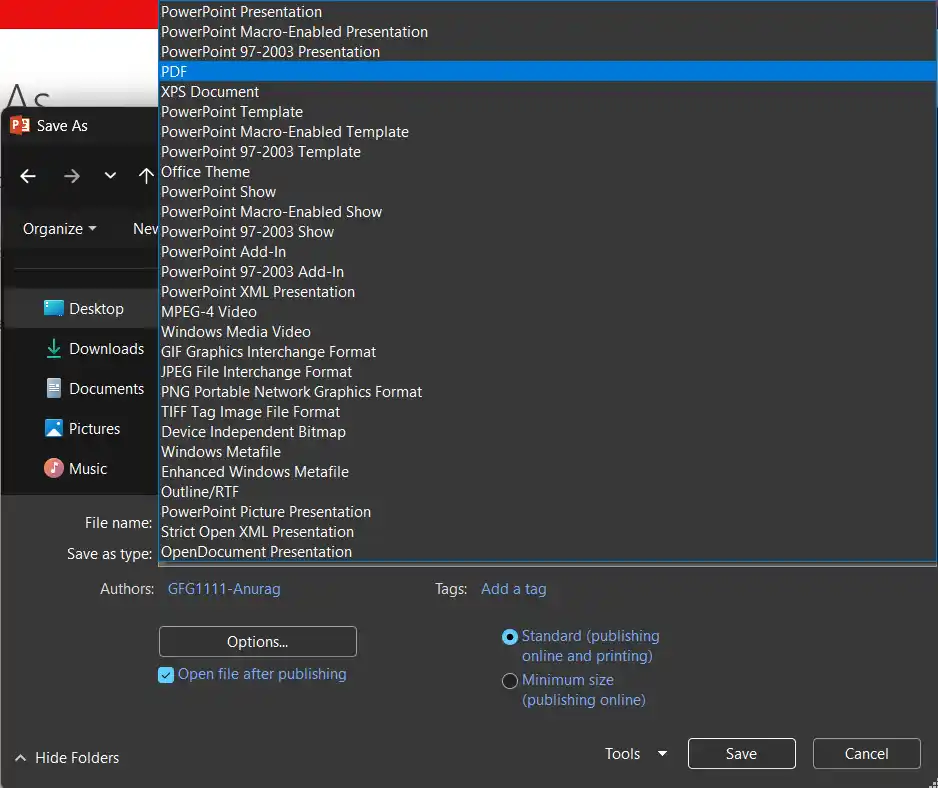Choose PowerPoint Picture Presentation type
Viewport: 938px width, 788px height.
point(547,512)
